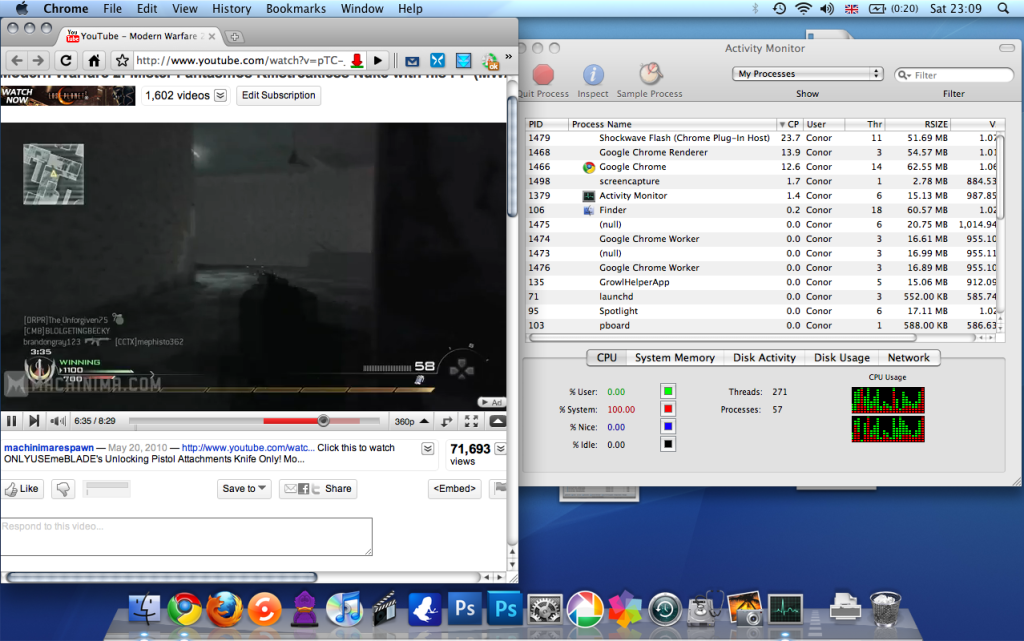This screenshot has width=1024, height=641.
Task: Open the mail extension icon in Chrome
Action: click(412, 61)
